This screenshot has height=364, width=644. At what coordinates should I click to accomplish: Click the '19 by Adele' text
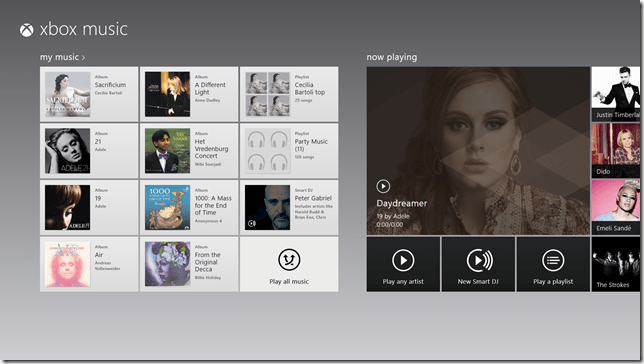coord(393,216)
